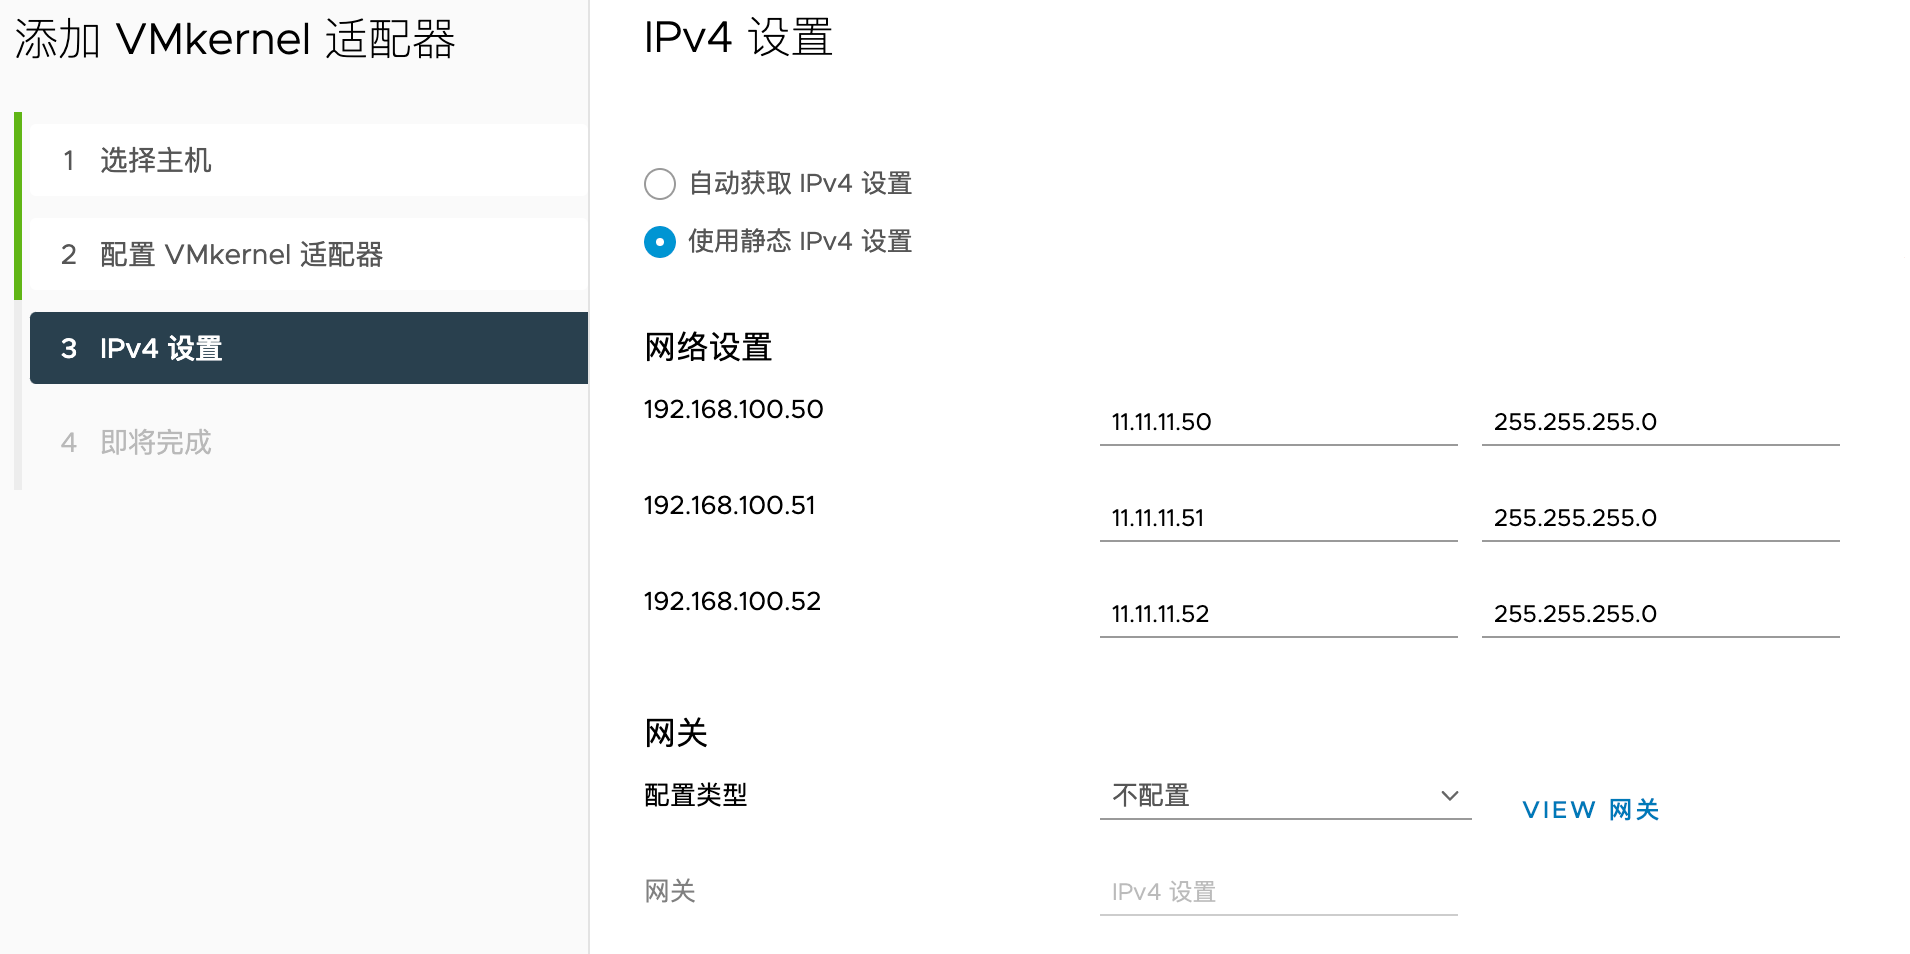Screen dimensions: 1910x954
Task: Click host label 192.168.100.50
Action: click(733, 410)
